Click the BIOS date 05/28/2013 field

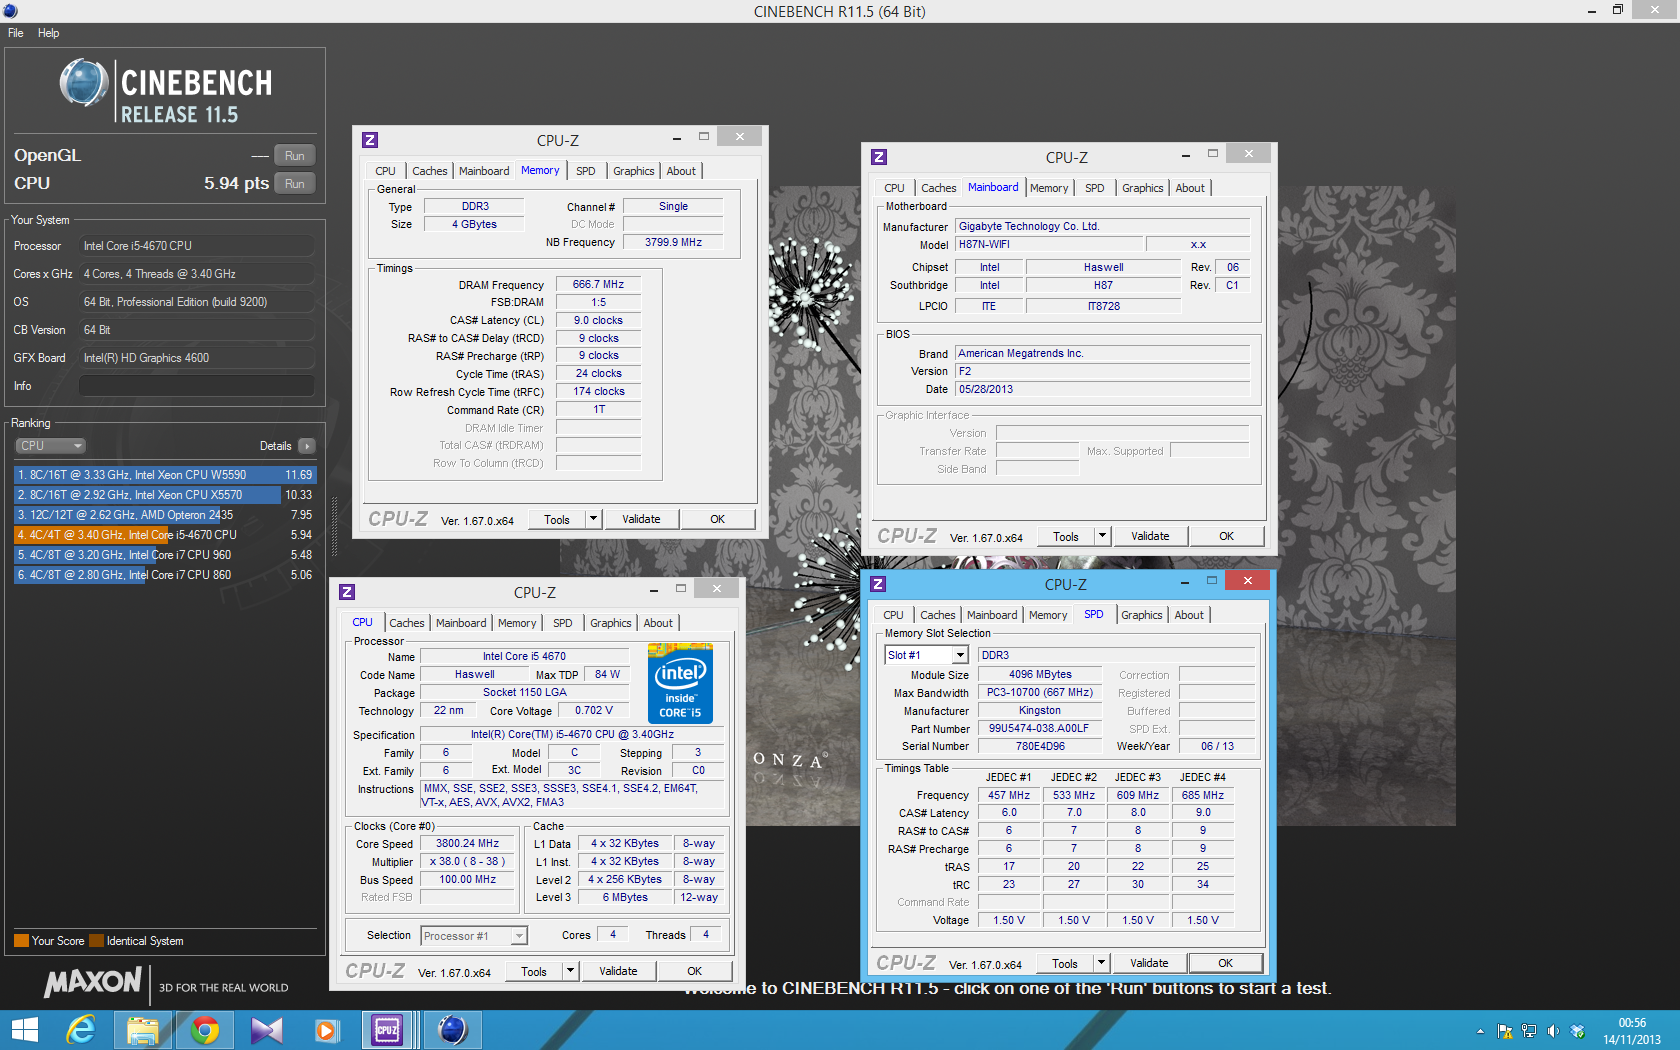(x=1103, y=389)
